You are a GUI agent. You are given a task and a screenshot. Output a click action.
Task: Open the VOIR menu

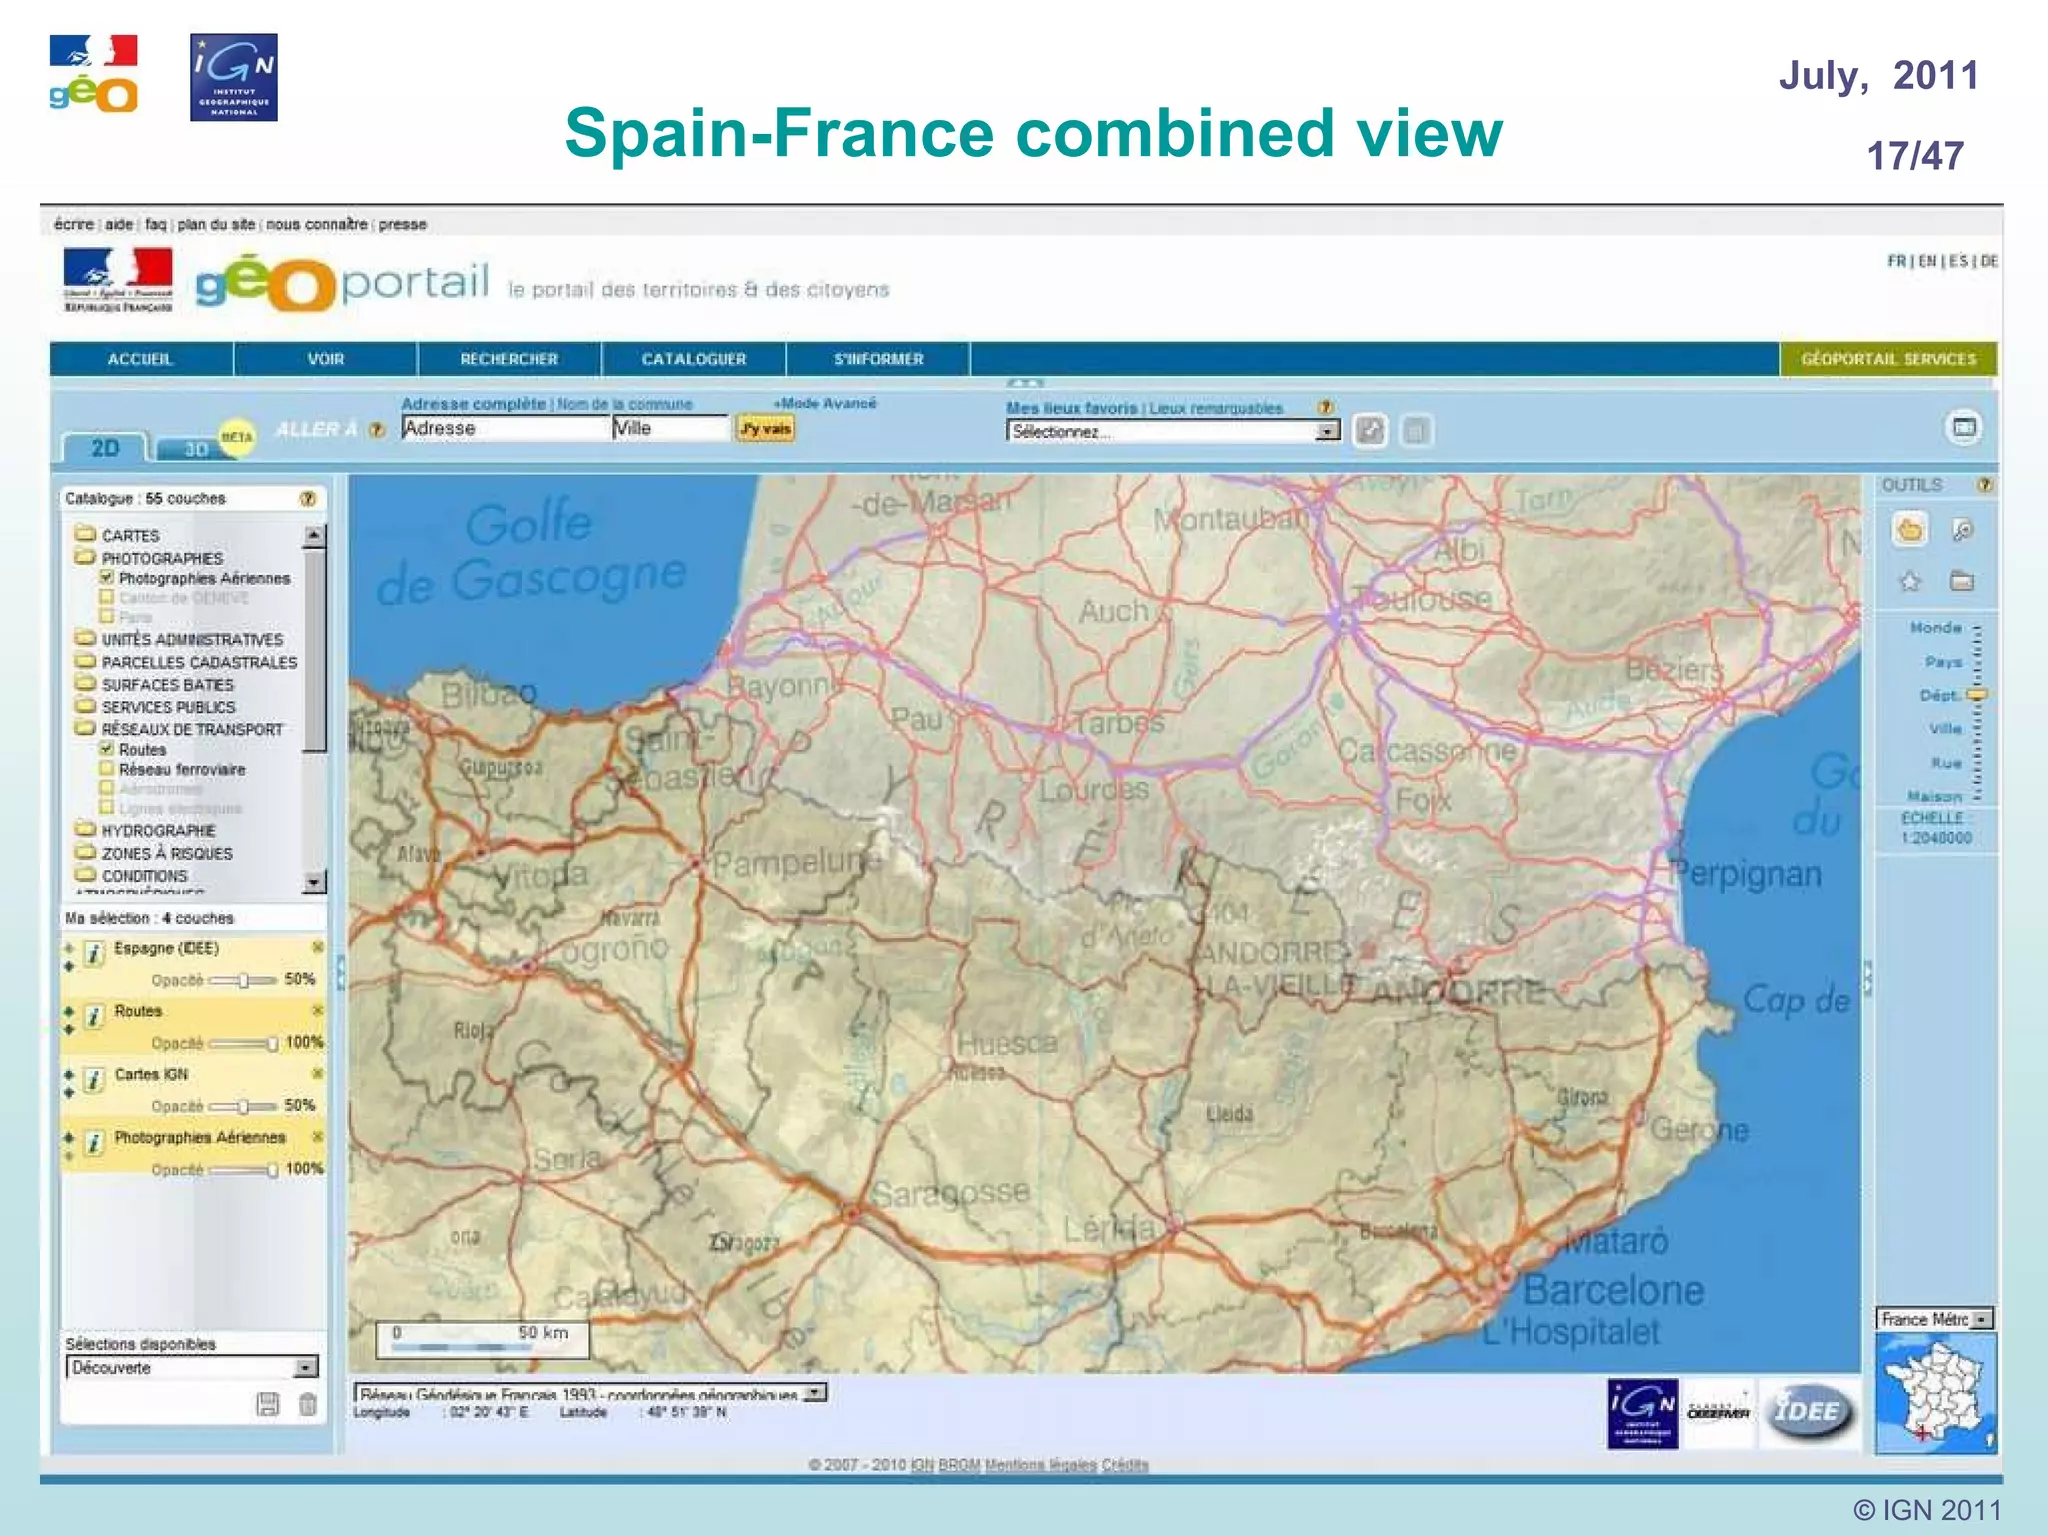(326, 359)
